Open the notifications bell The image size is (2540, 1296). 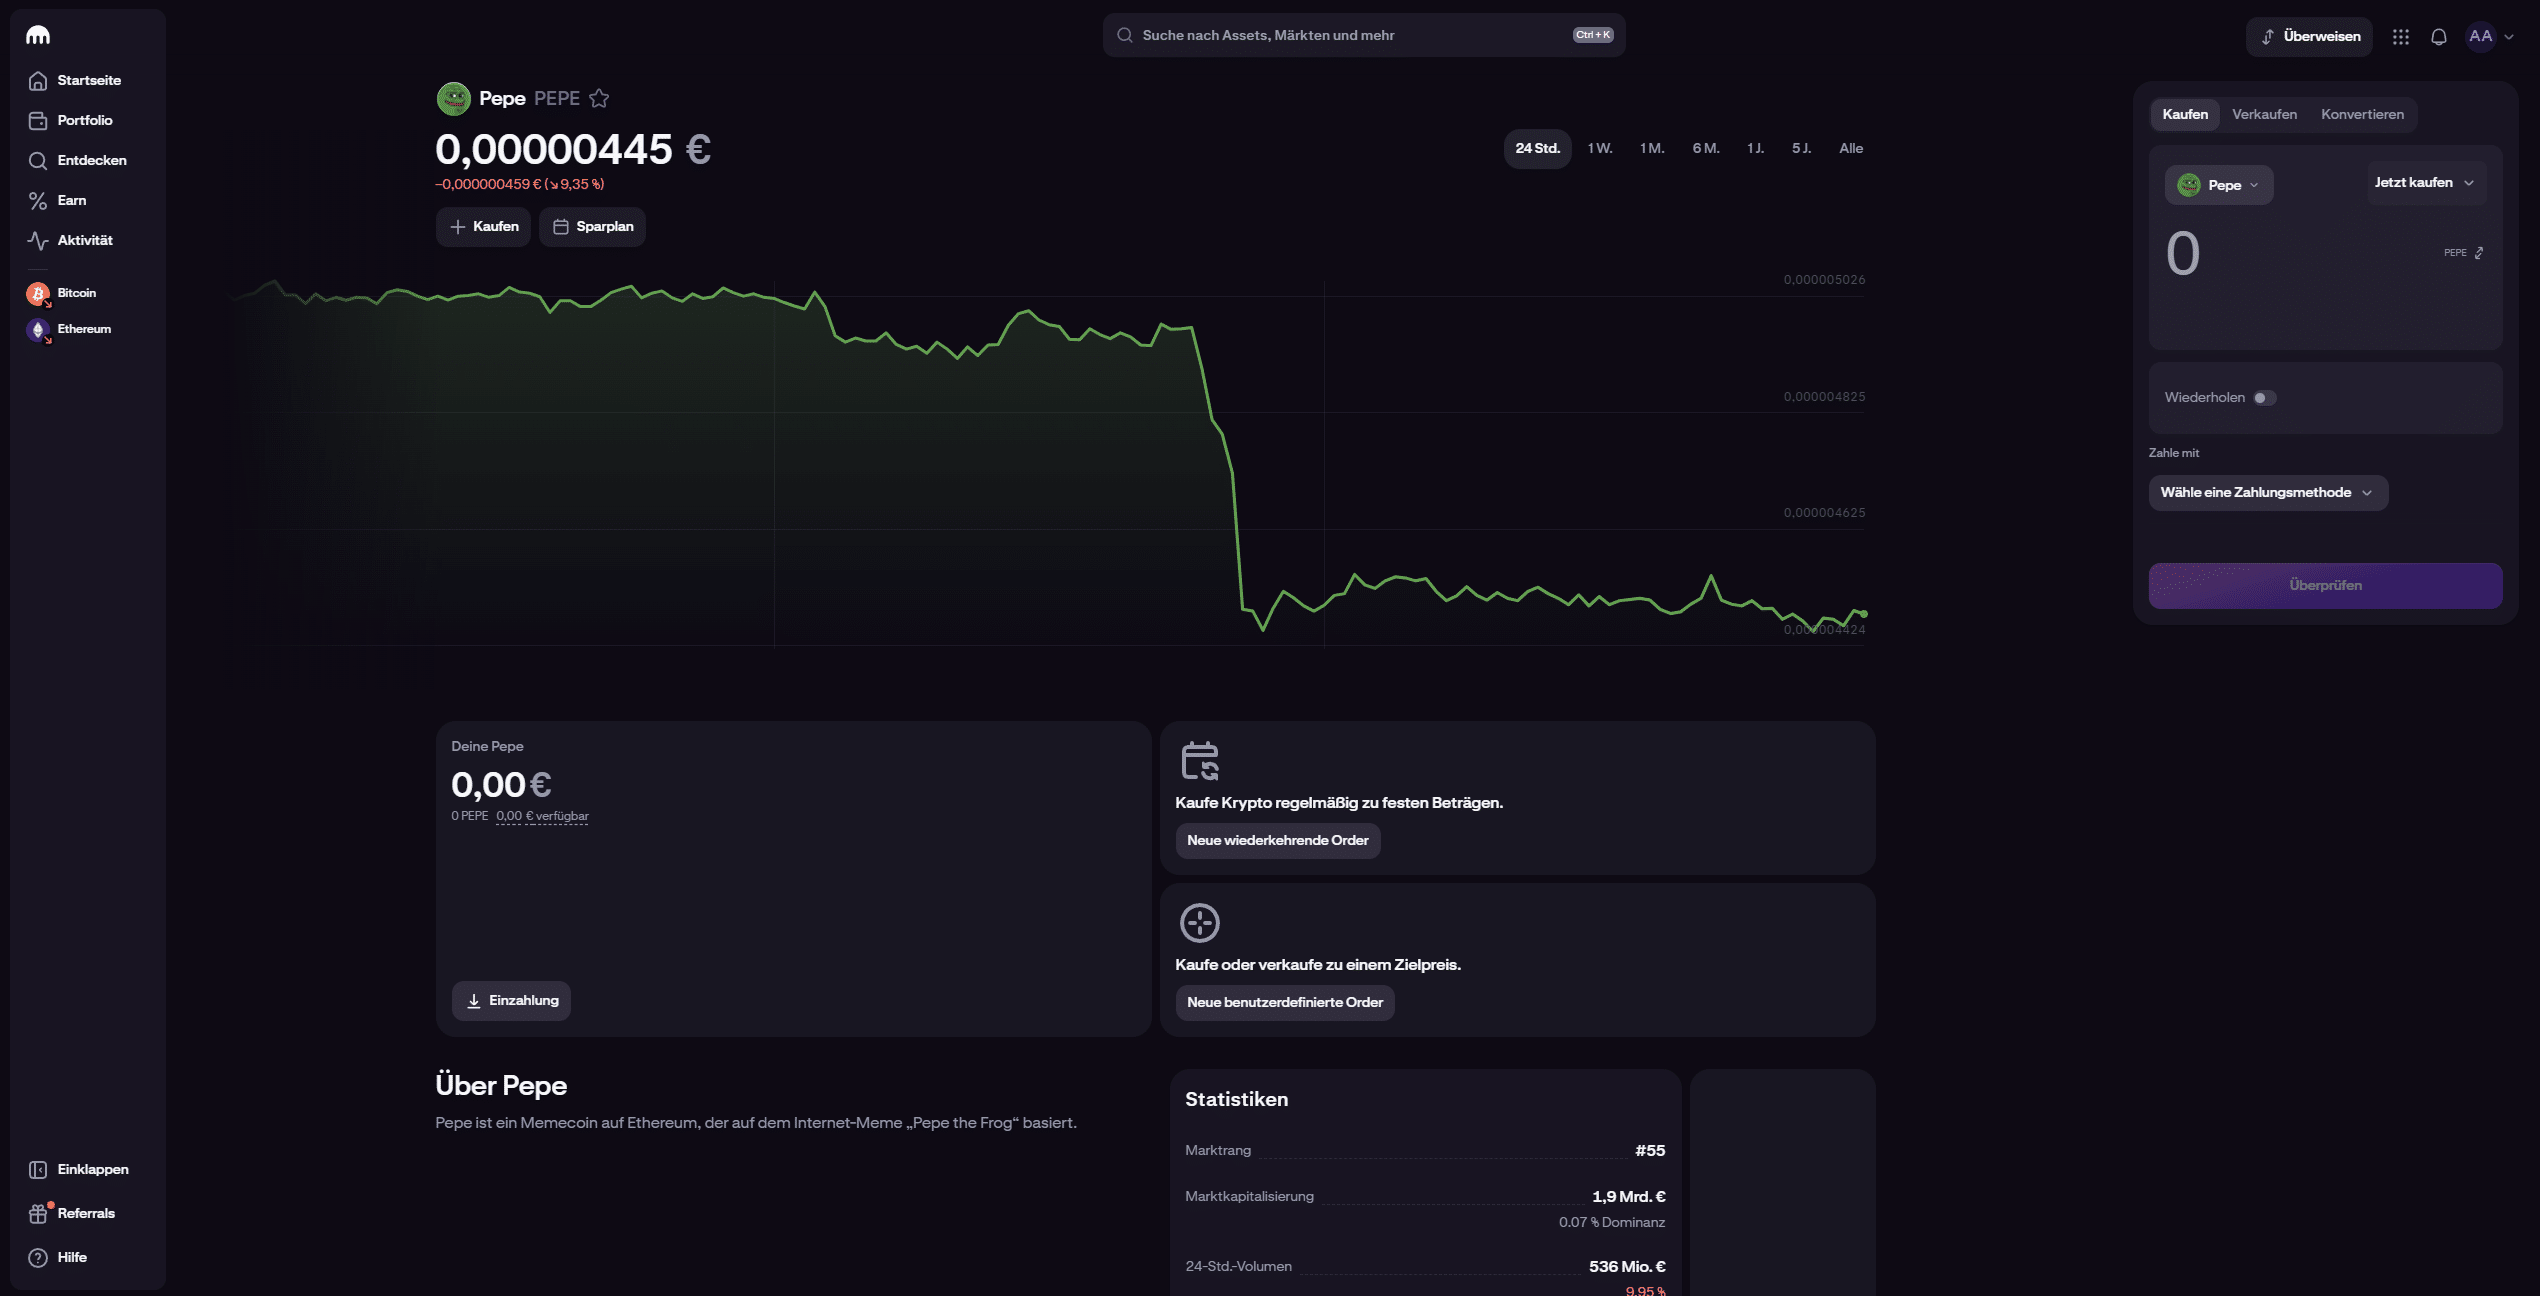tap(2439, 37)
